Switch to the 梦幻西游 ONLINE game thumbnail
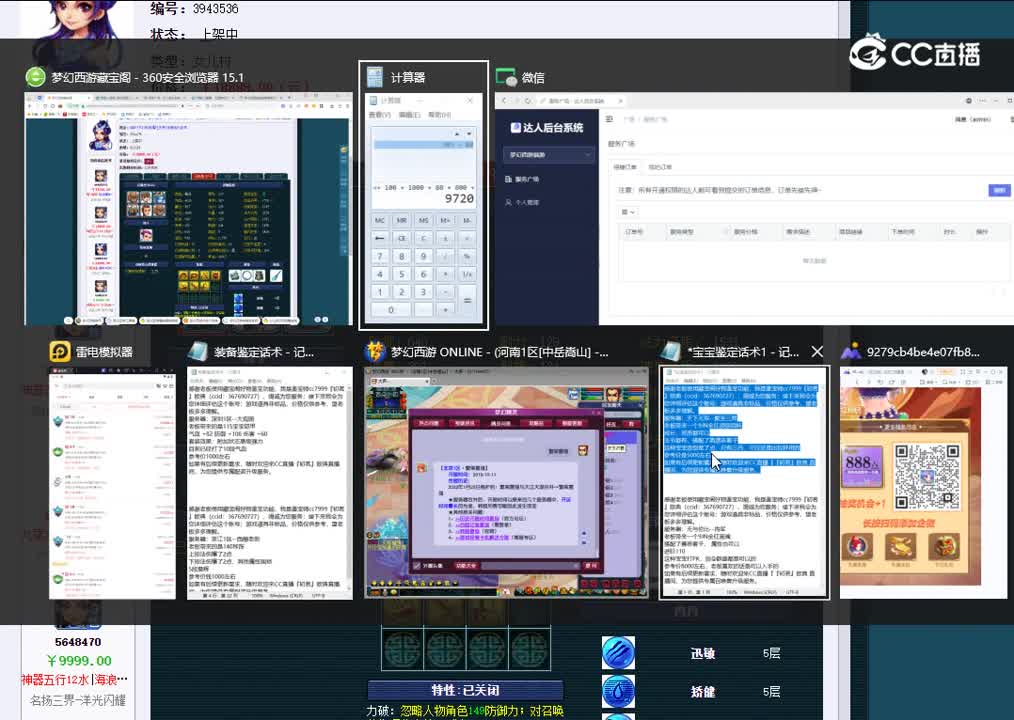1014x720 pixels. [x=506, y=483]
